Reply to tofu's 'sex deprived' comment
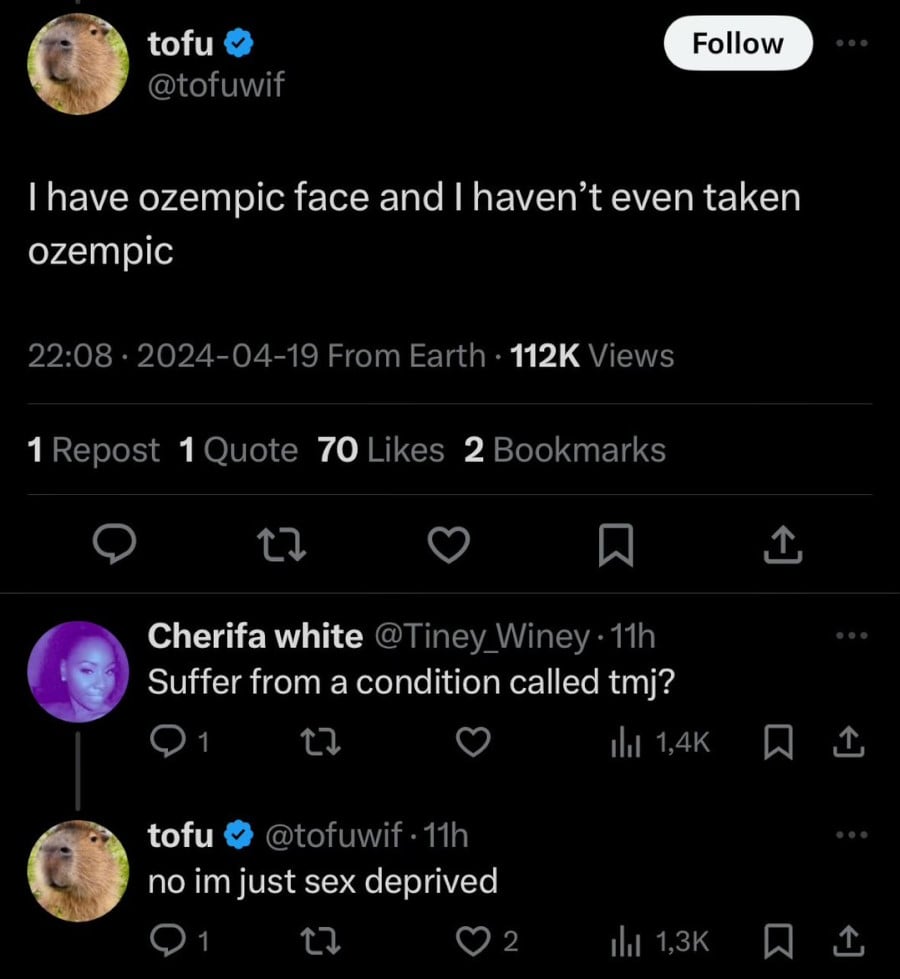This screenshot has height=979, width=900. click(164, 940)
